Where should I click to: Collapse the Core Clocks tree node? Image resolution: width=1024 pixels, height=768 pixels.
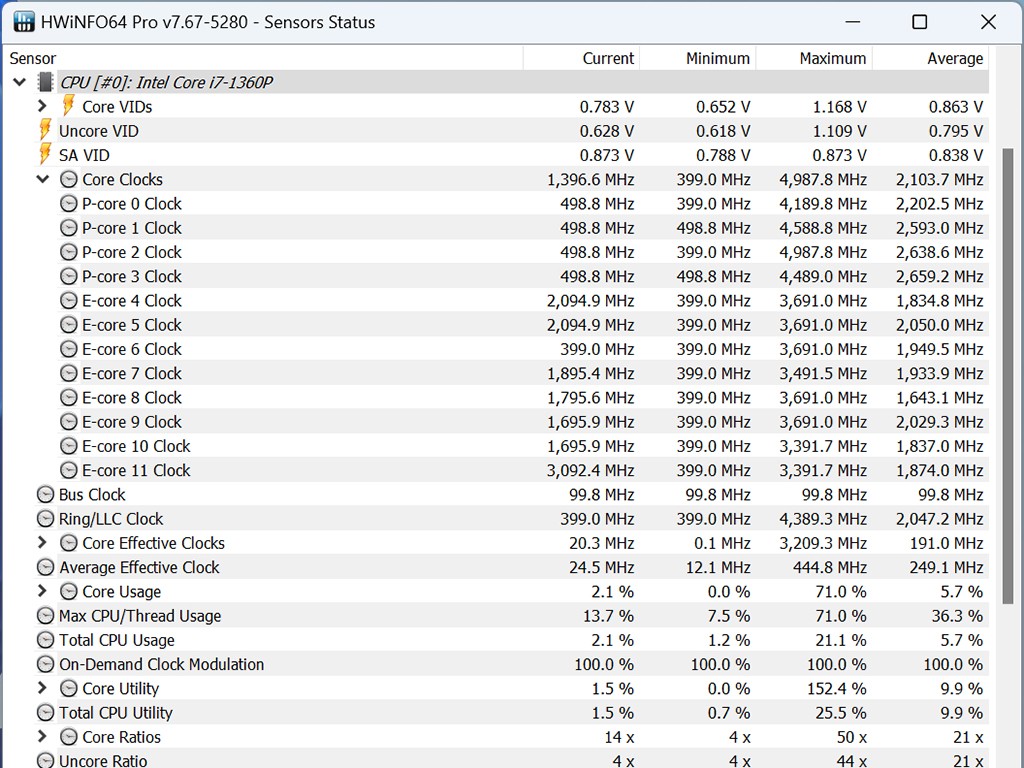42,179
